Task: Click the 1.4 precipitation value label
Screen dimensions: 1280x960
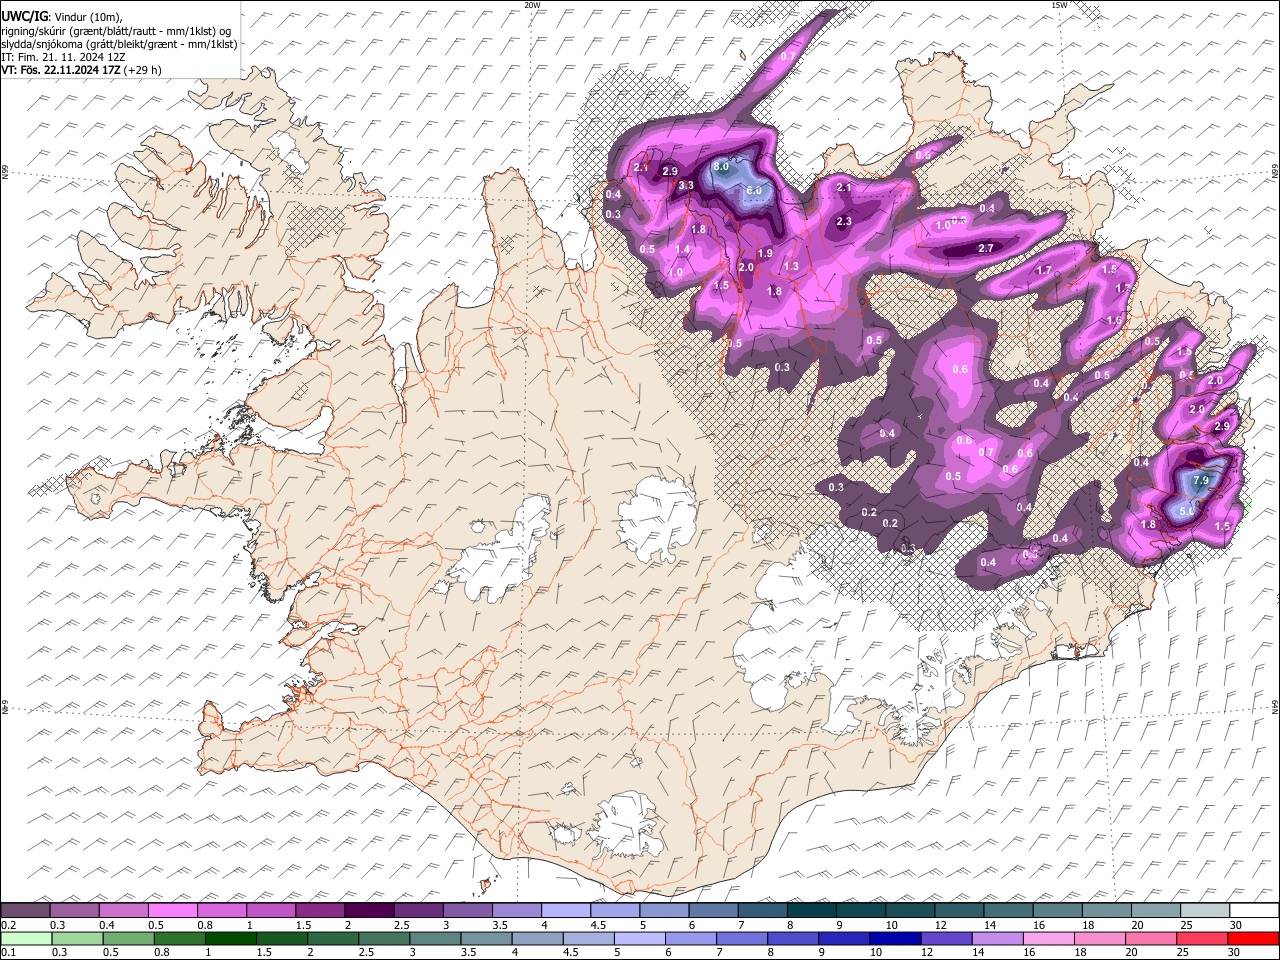Action: point(683,250)
